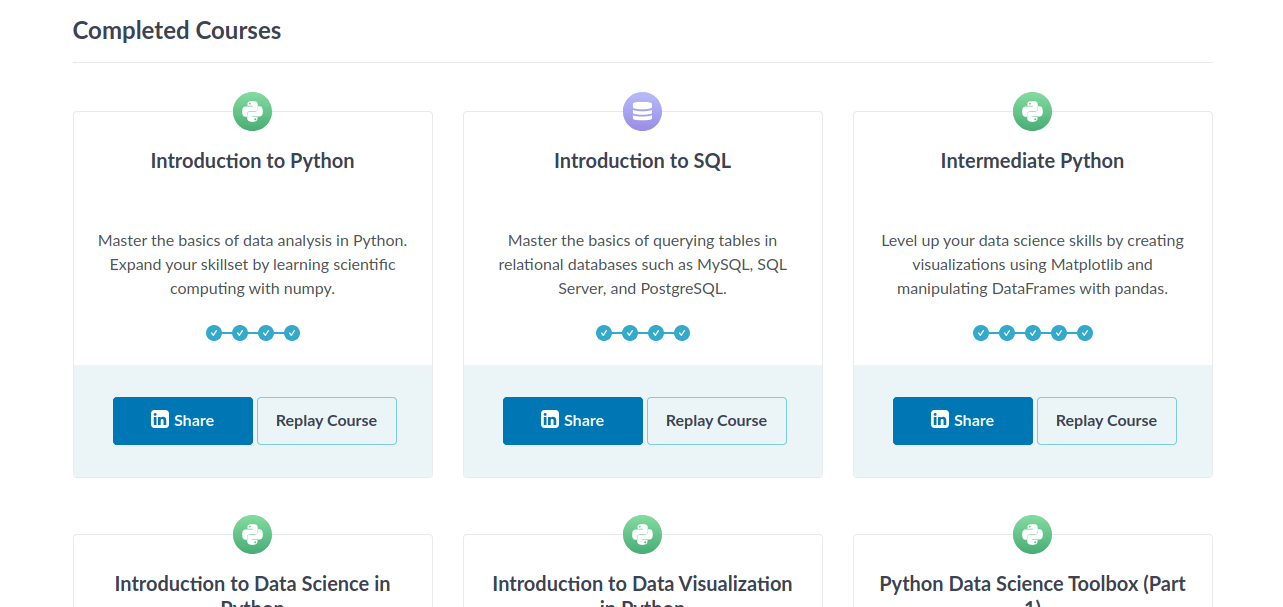Click middle chapter checkmark of Intermediate Python
The height and width of the screenshot is (607, 1283).
[x=1033, y=333]
